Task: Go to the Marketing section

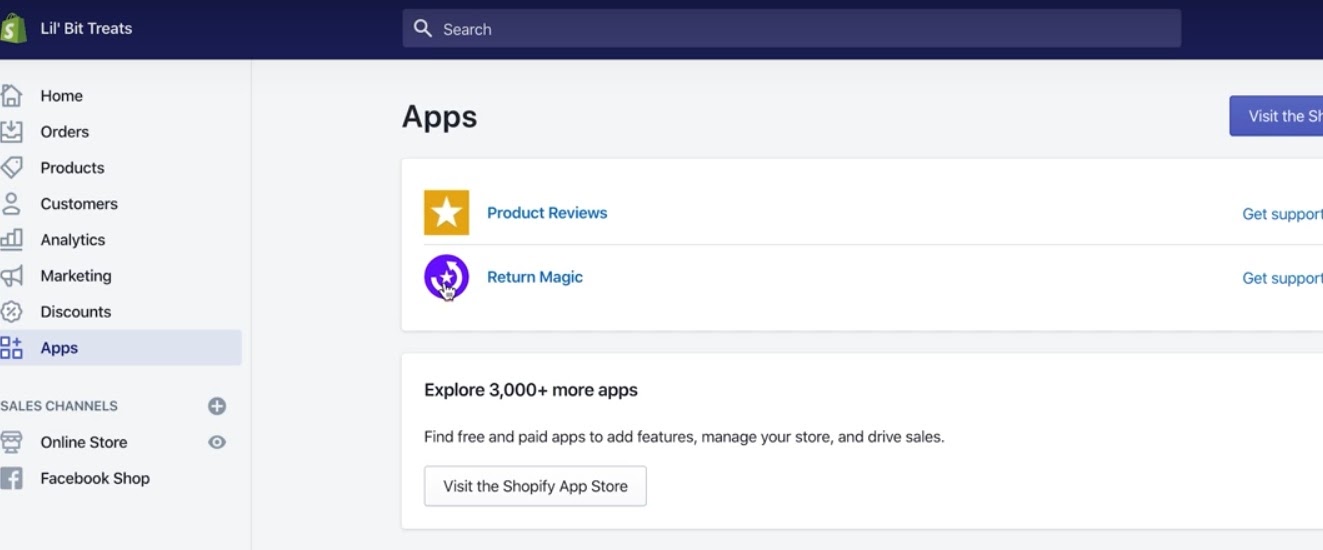Action: point(76,276)
